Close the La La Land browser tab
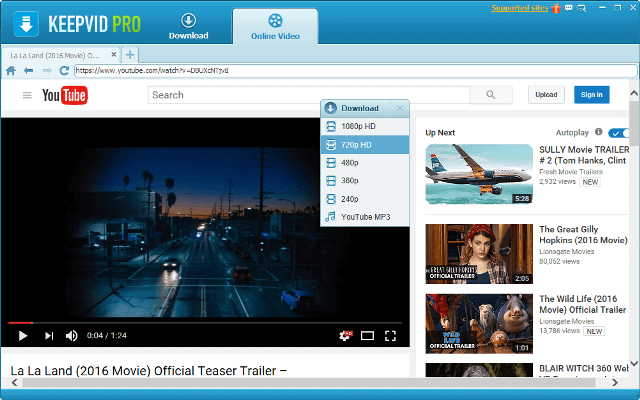 114,54
